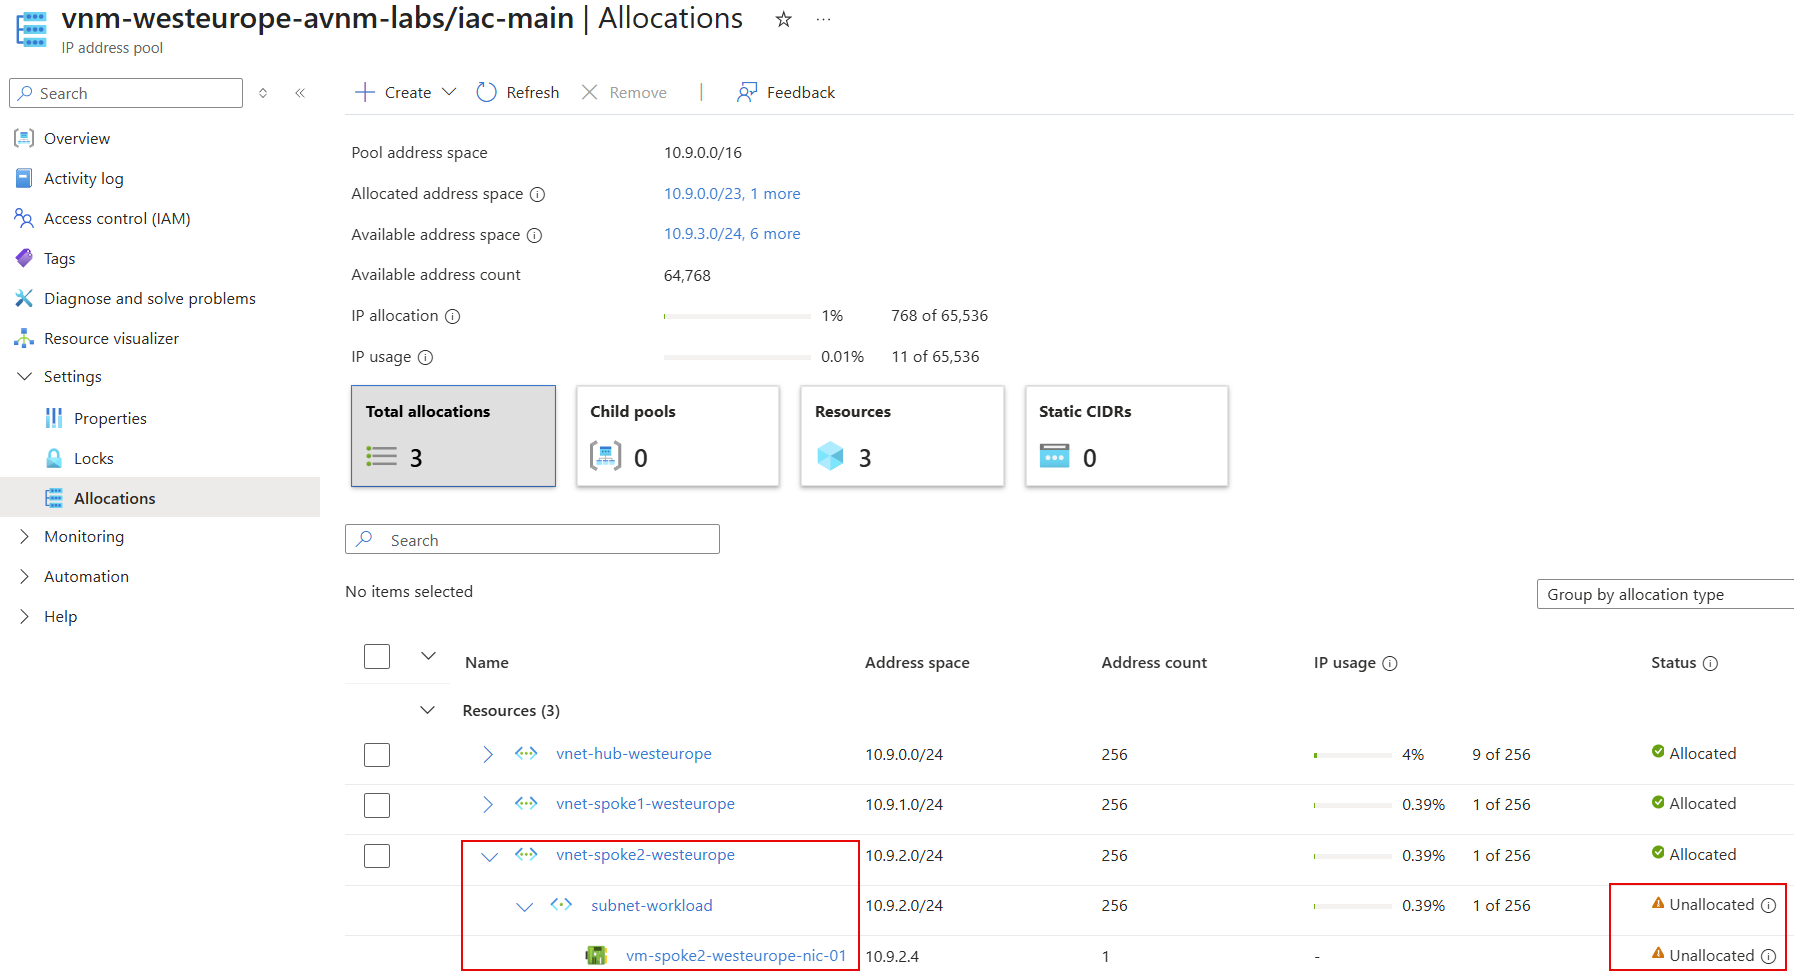Select the Locks settings icon
The width and height of the screenshot is (1794, 979).
(x=54, y=457)
